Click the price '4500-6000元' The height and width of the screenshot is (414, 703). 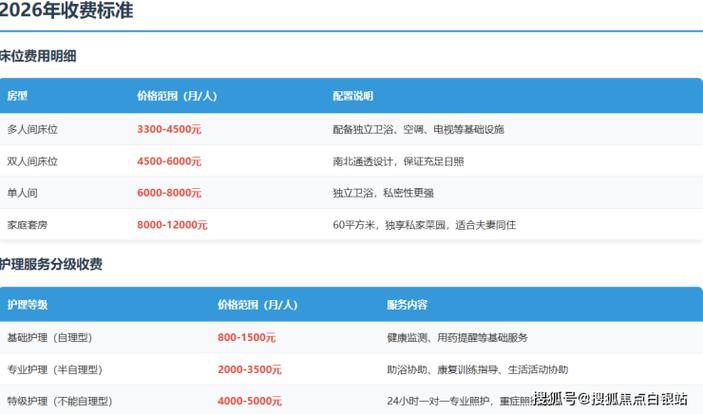coord(169,161)
